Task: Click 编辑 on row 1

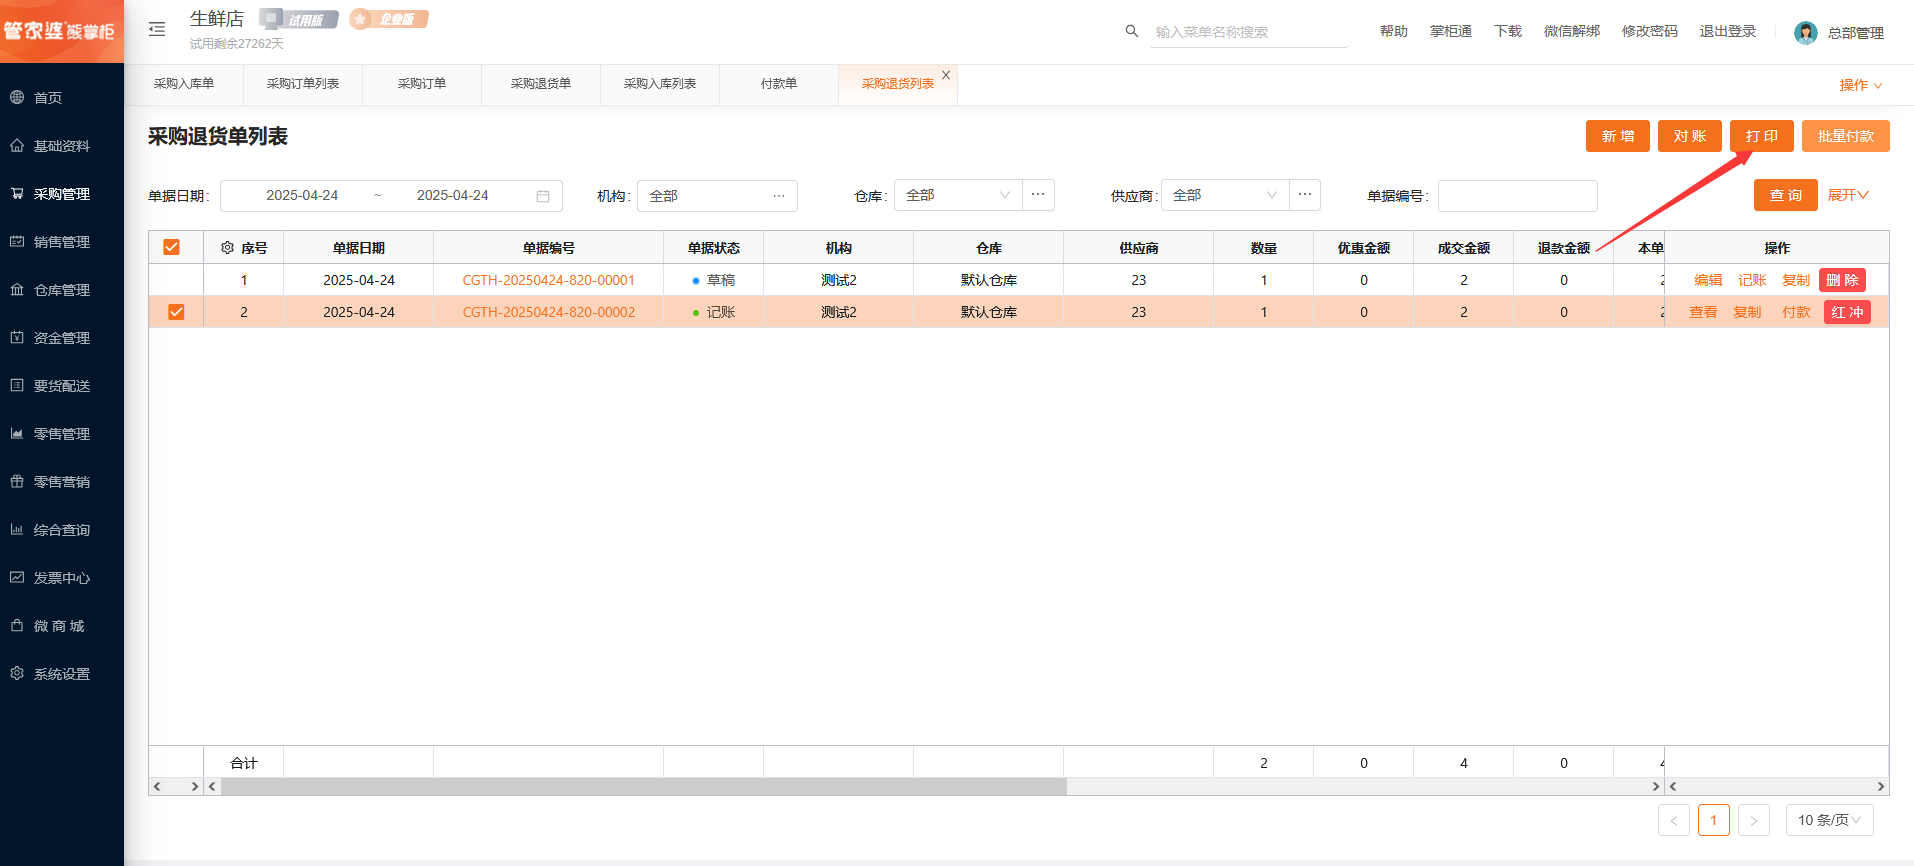Action: 1708,280
